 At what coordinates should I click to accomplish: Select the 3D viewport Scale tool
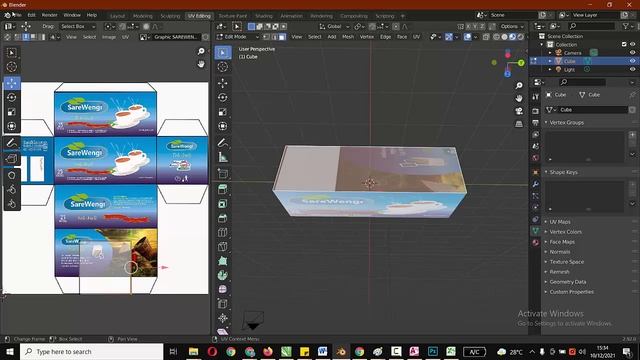[x=222, y=112]
